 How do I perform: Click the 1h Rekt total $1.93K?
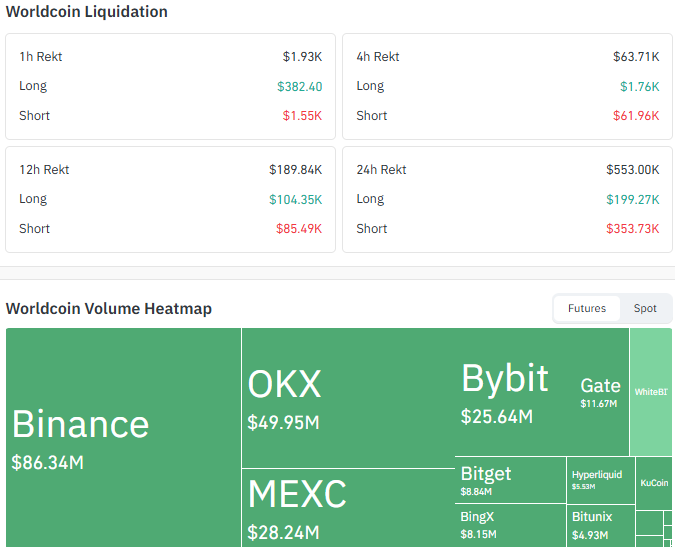click(x=302, y=56)
